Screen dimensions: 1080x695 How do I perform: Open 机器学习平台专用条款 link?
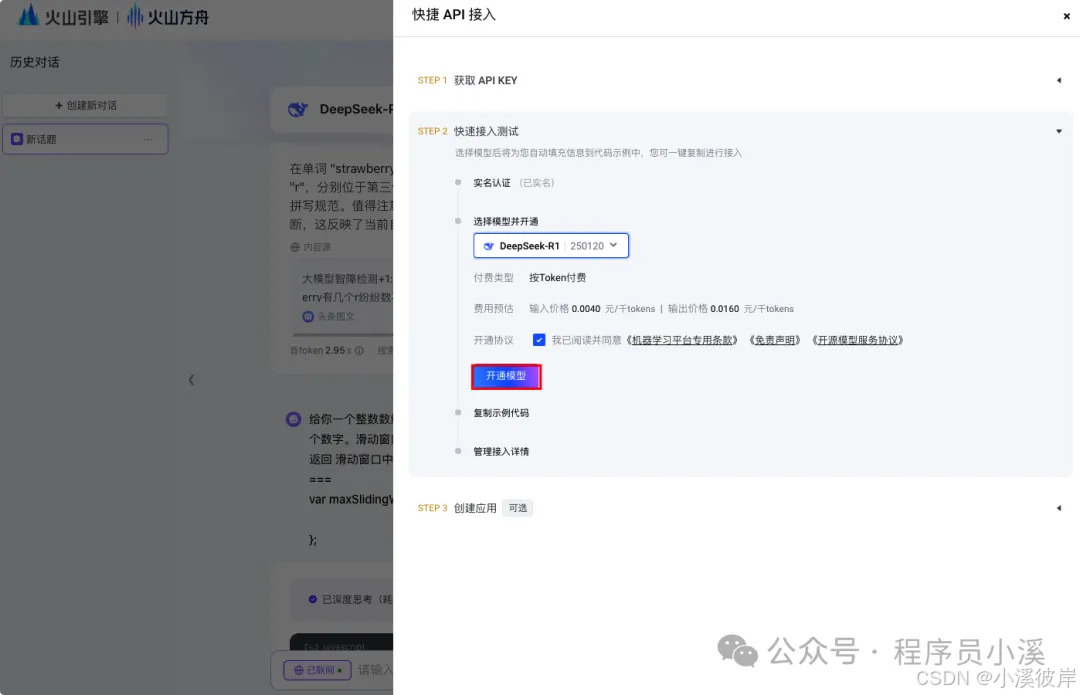click(x=682, y=340)
